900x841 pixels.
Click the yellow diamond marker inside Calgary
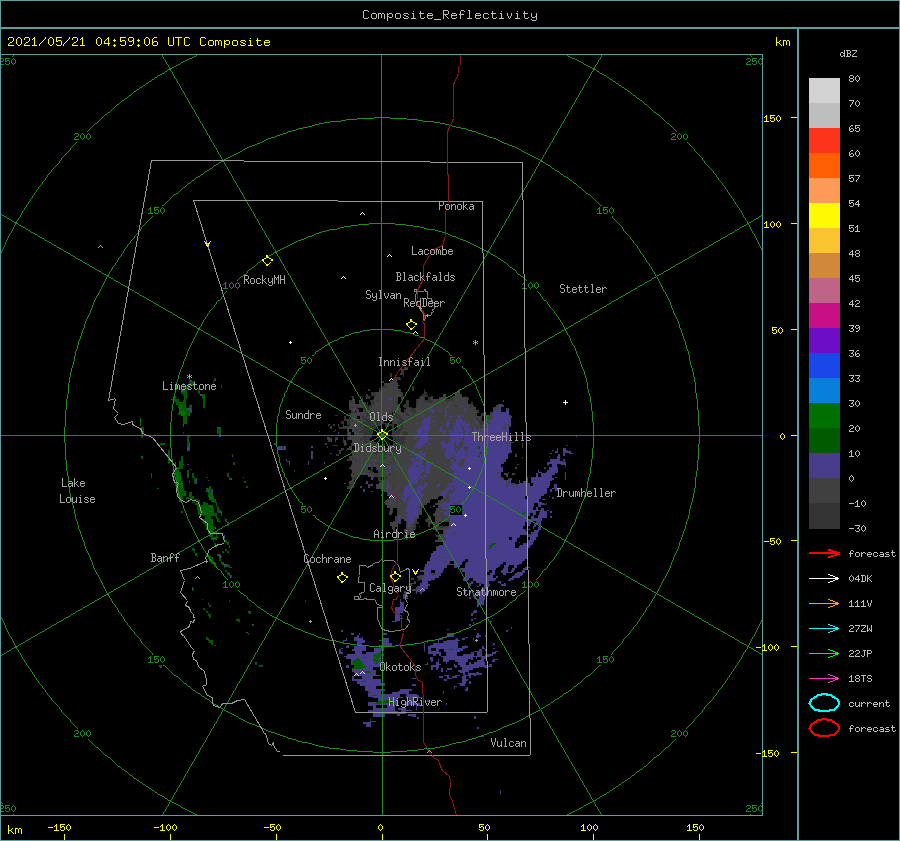(395, 576)
